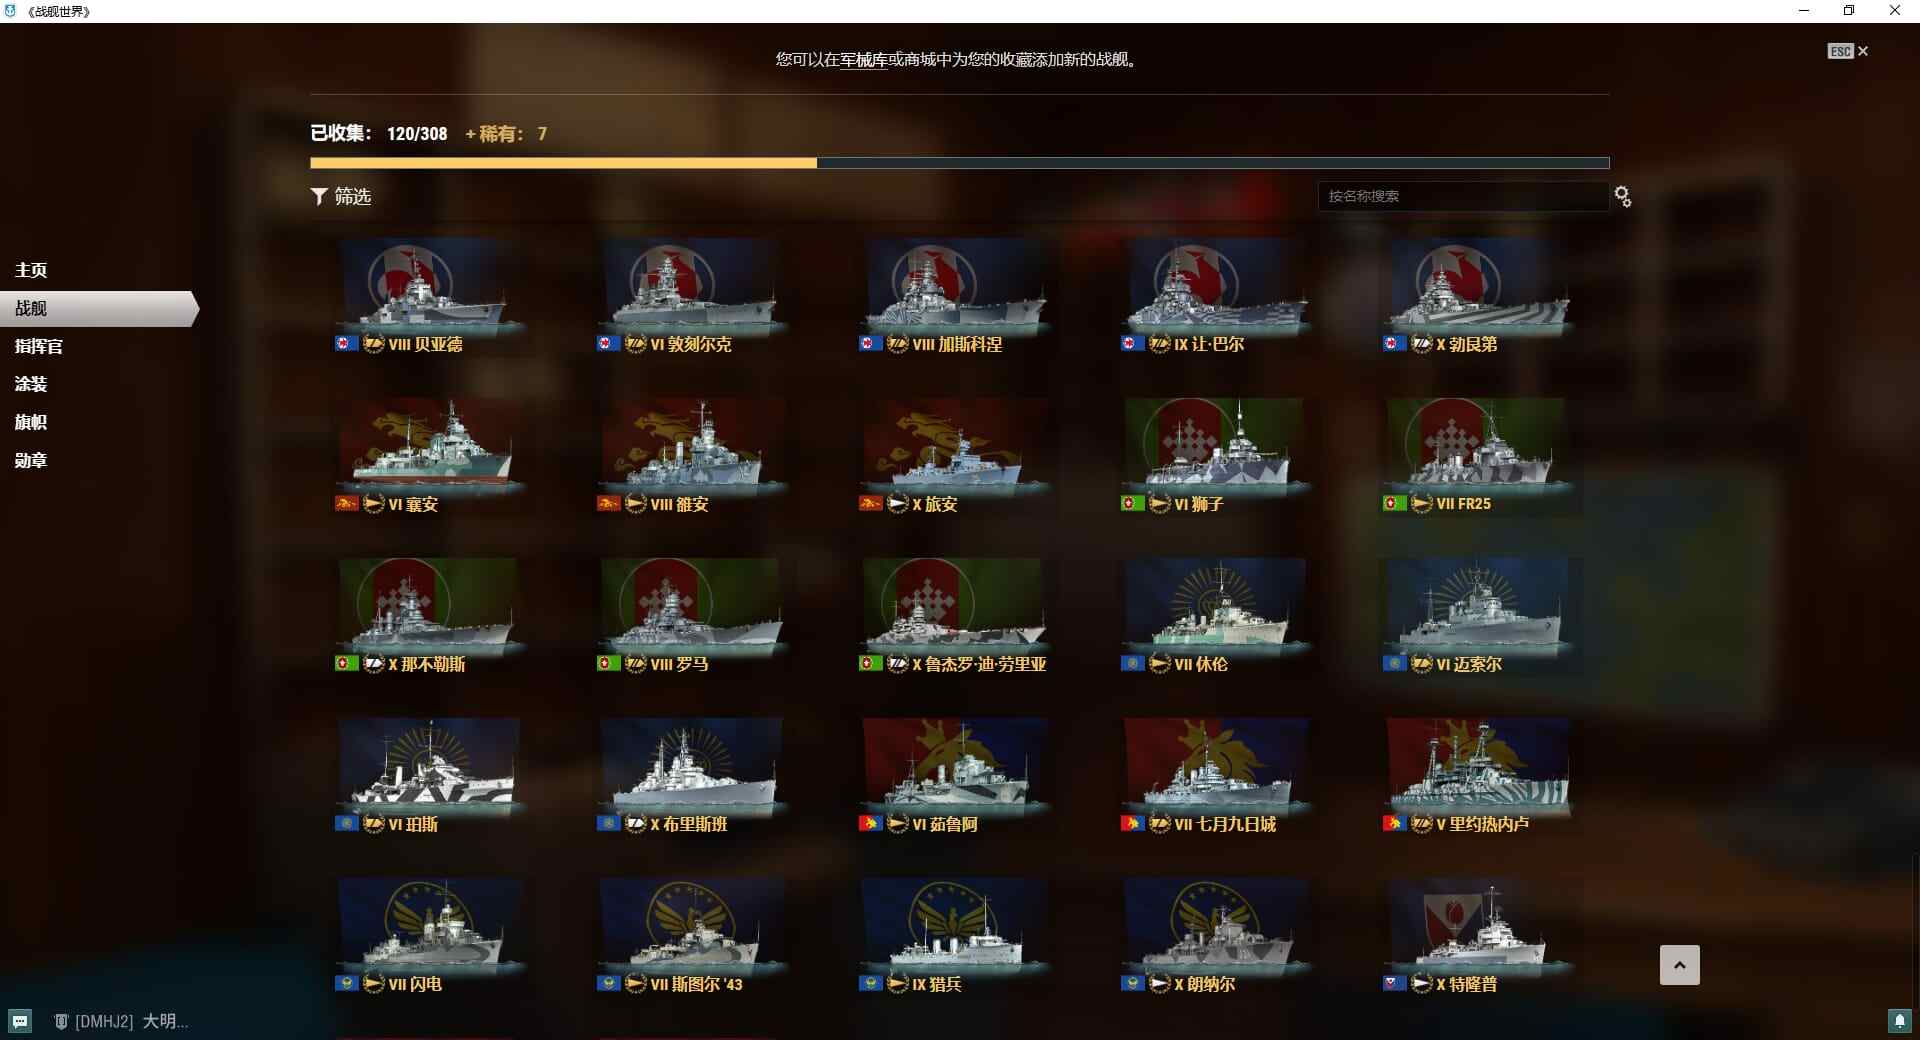Follow the 军械库 armory link
Screen dimensions: 1920x1040
(864, 60)
